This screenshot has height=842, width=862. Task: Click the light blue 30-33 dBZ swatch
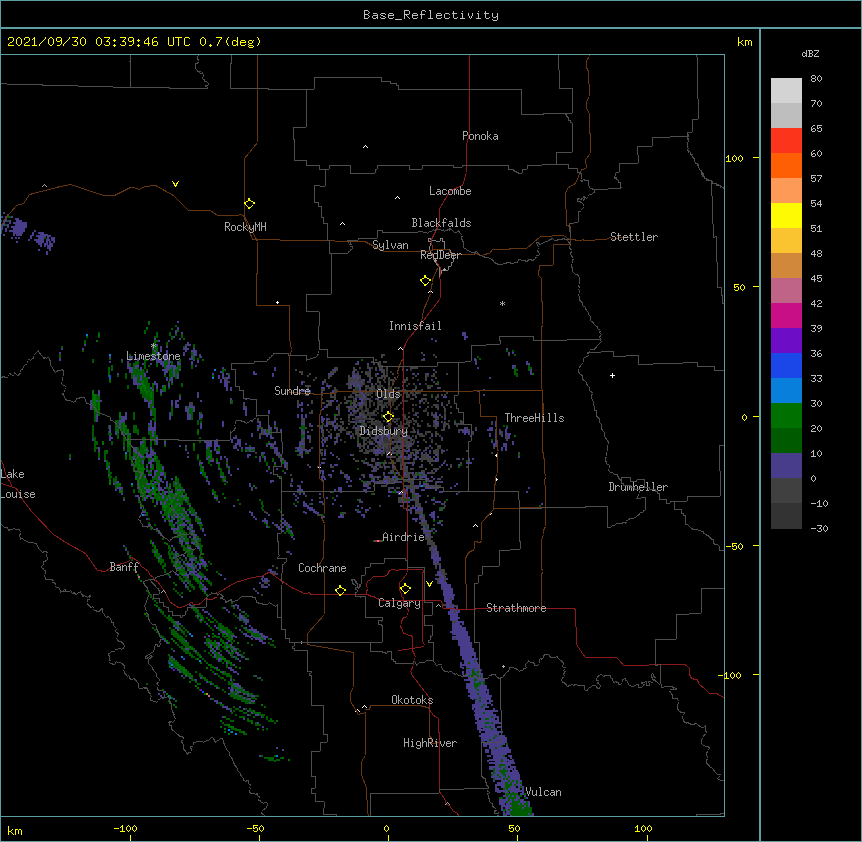786,390
